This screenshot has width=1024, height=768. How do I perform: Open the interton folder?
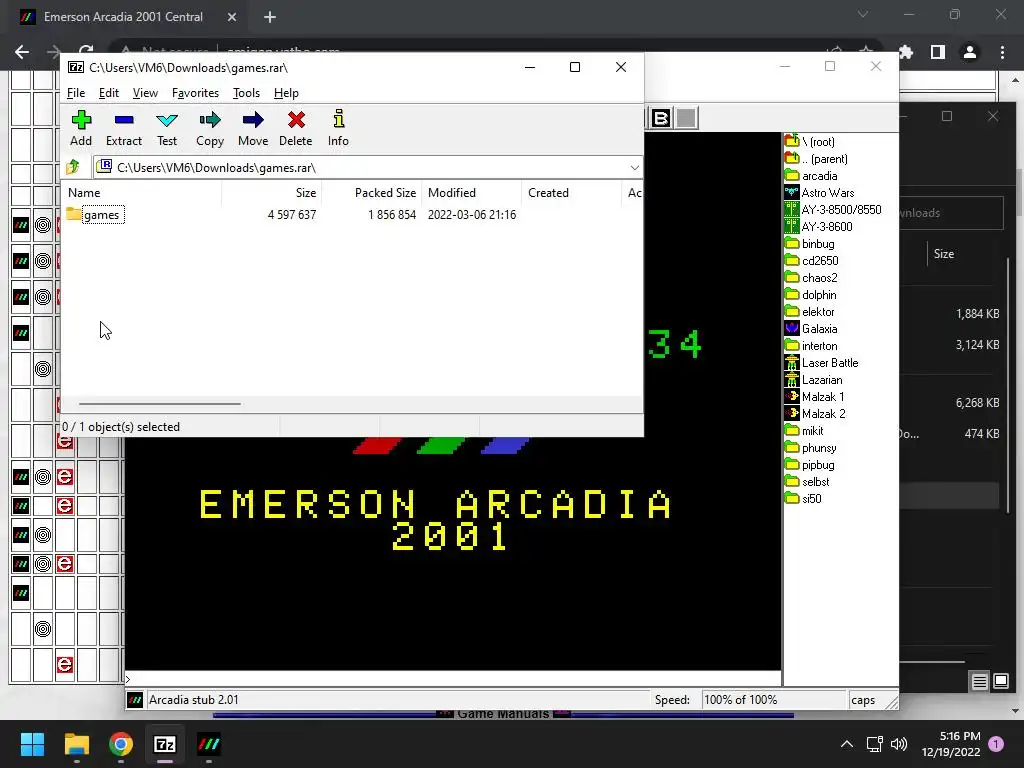tap(811, 345)
